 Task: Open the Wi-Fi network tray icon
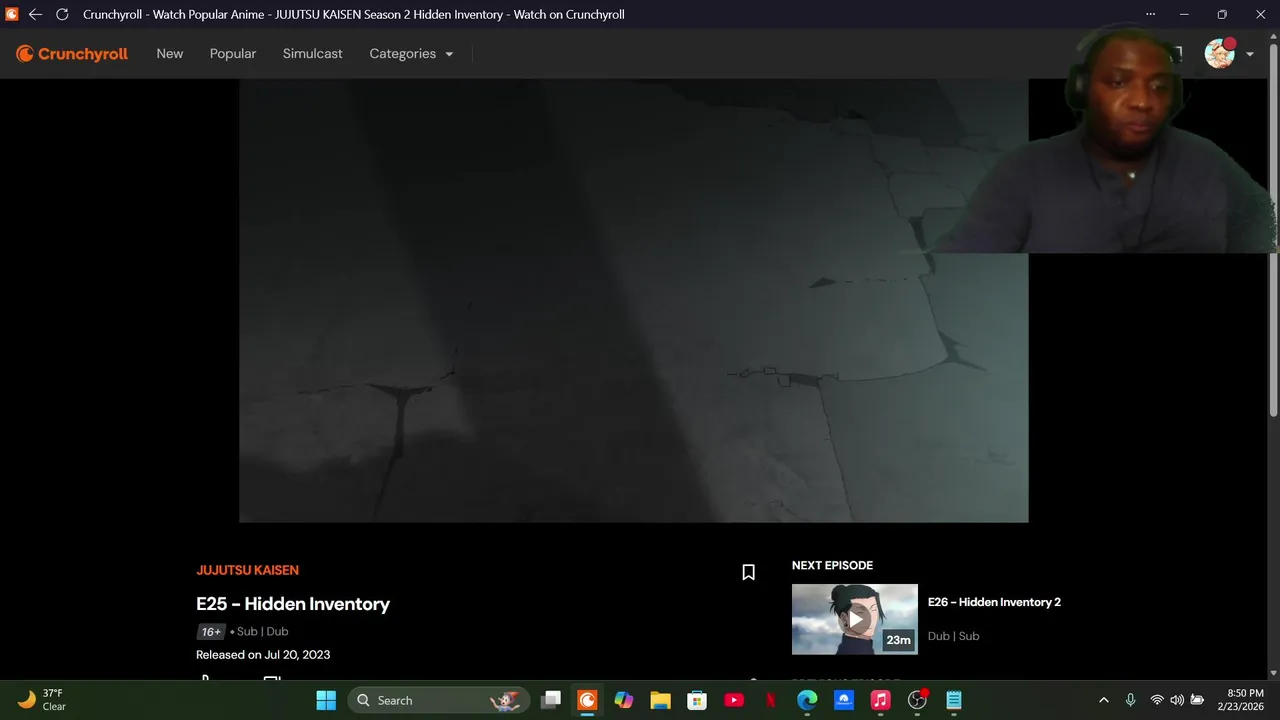[1157, 700]
